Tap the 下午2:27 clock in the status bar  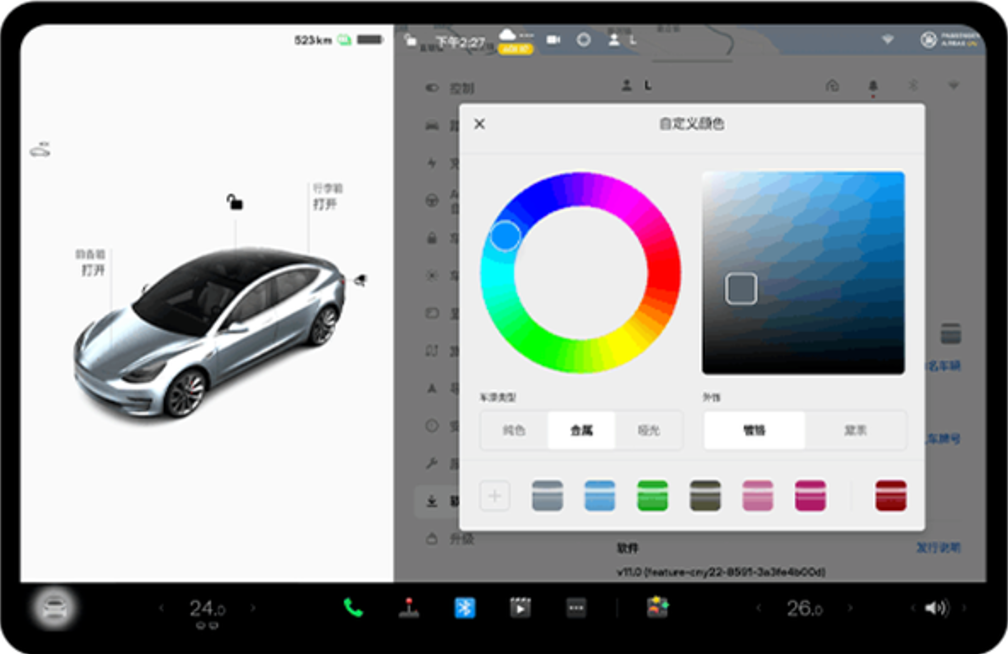coord(461,42)
